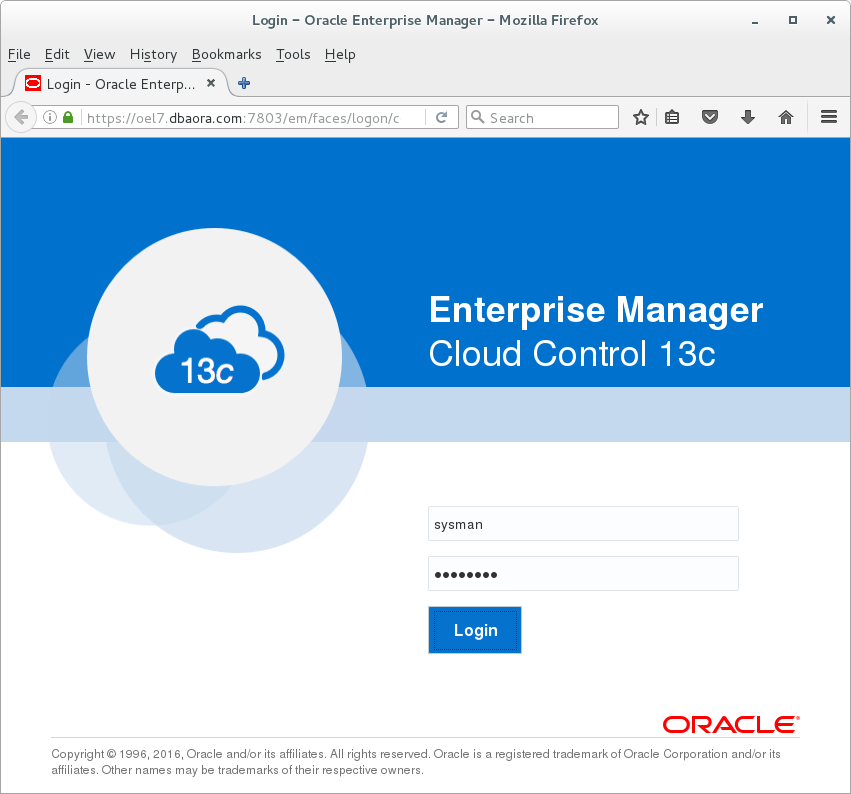
Task: Minimize the Firefox window
Action: click(x=755, y=21)
